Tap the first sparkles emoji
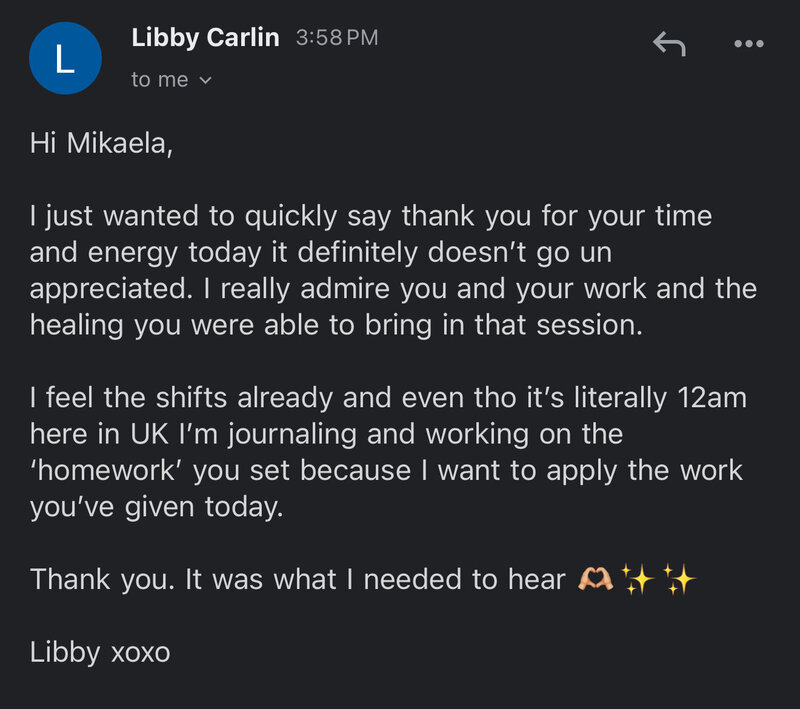 636,579
